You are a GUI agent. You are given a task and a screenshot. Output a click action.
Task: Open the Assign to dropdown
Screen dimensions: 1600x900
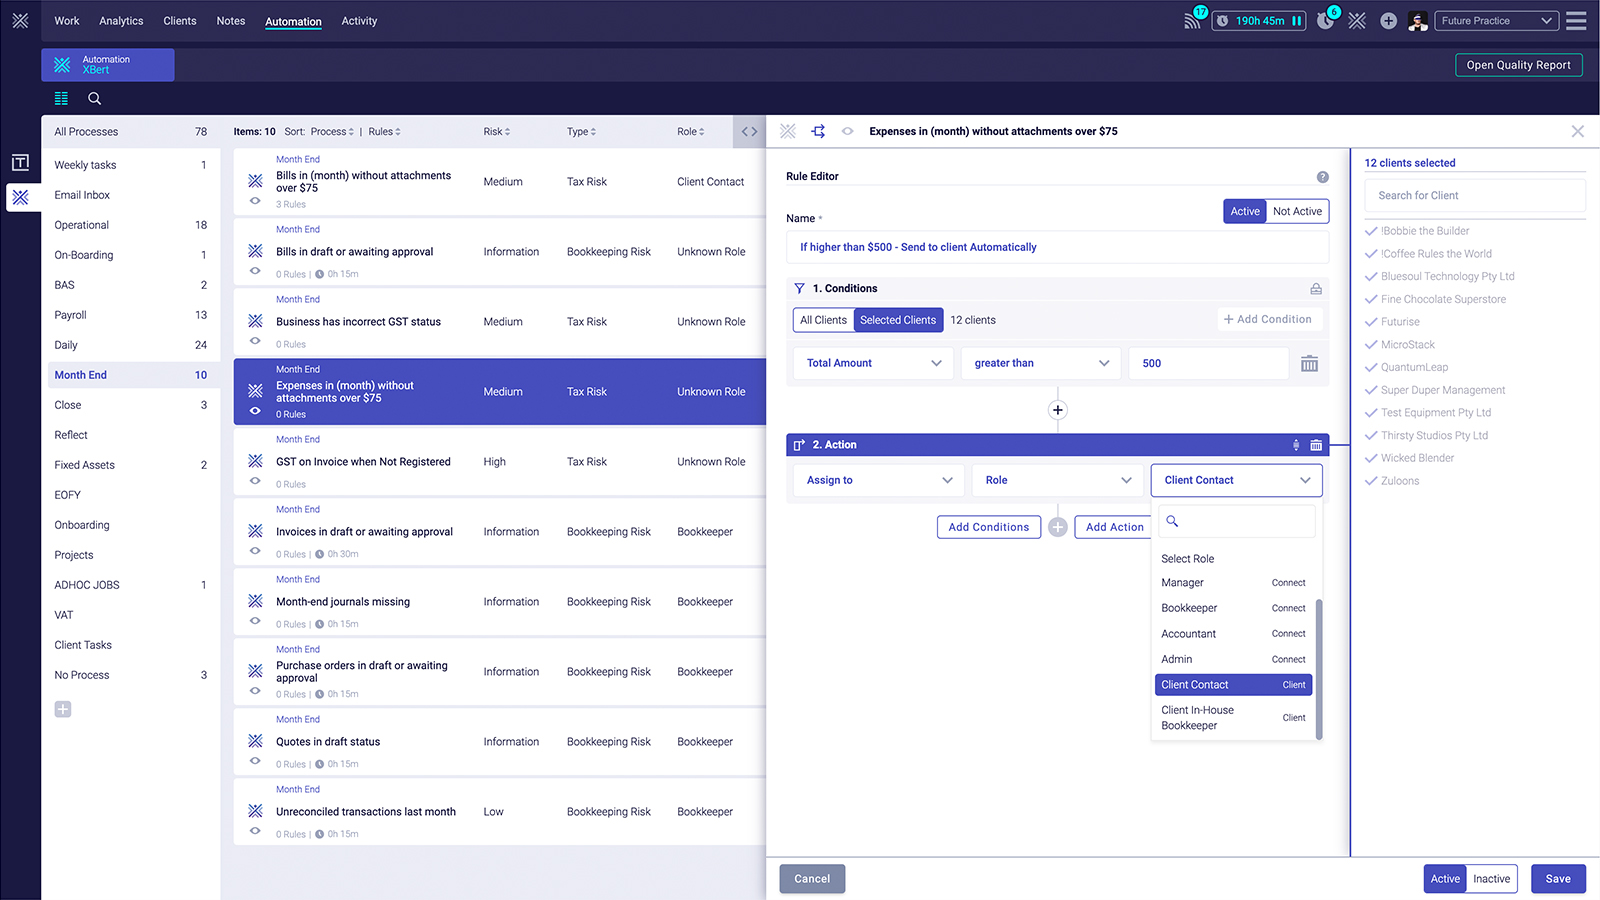(879, 480)
